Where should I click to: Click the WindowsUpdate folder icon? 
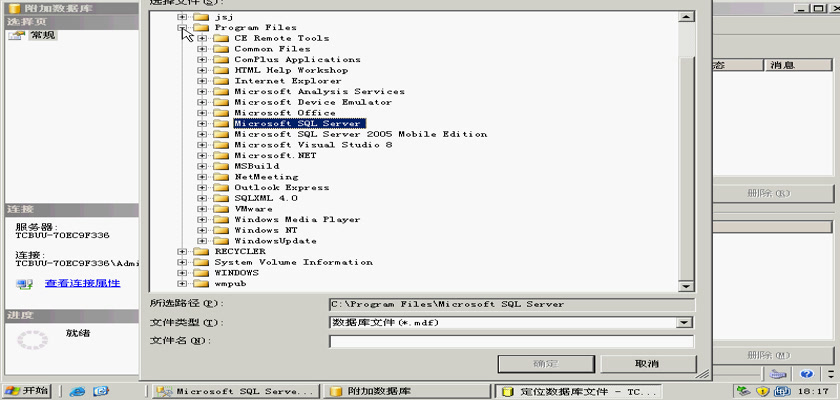pyautogui.click(x=221, y=241)
